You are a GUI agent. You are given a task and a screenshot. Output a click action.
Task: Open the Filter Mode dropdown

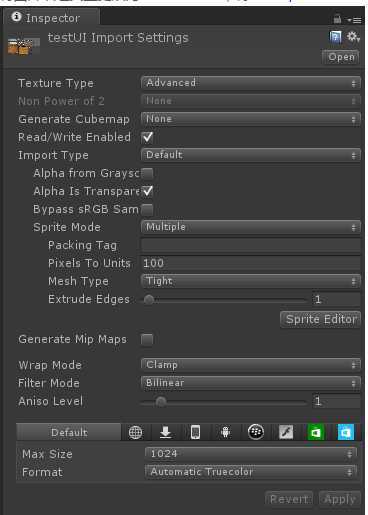251,383
